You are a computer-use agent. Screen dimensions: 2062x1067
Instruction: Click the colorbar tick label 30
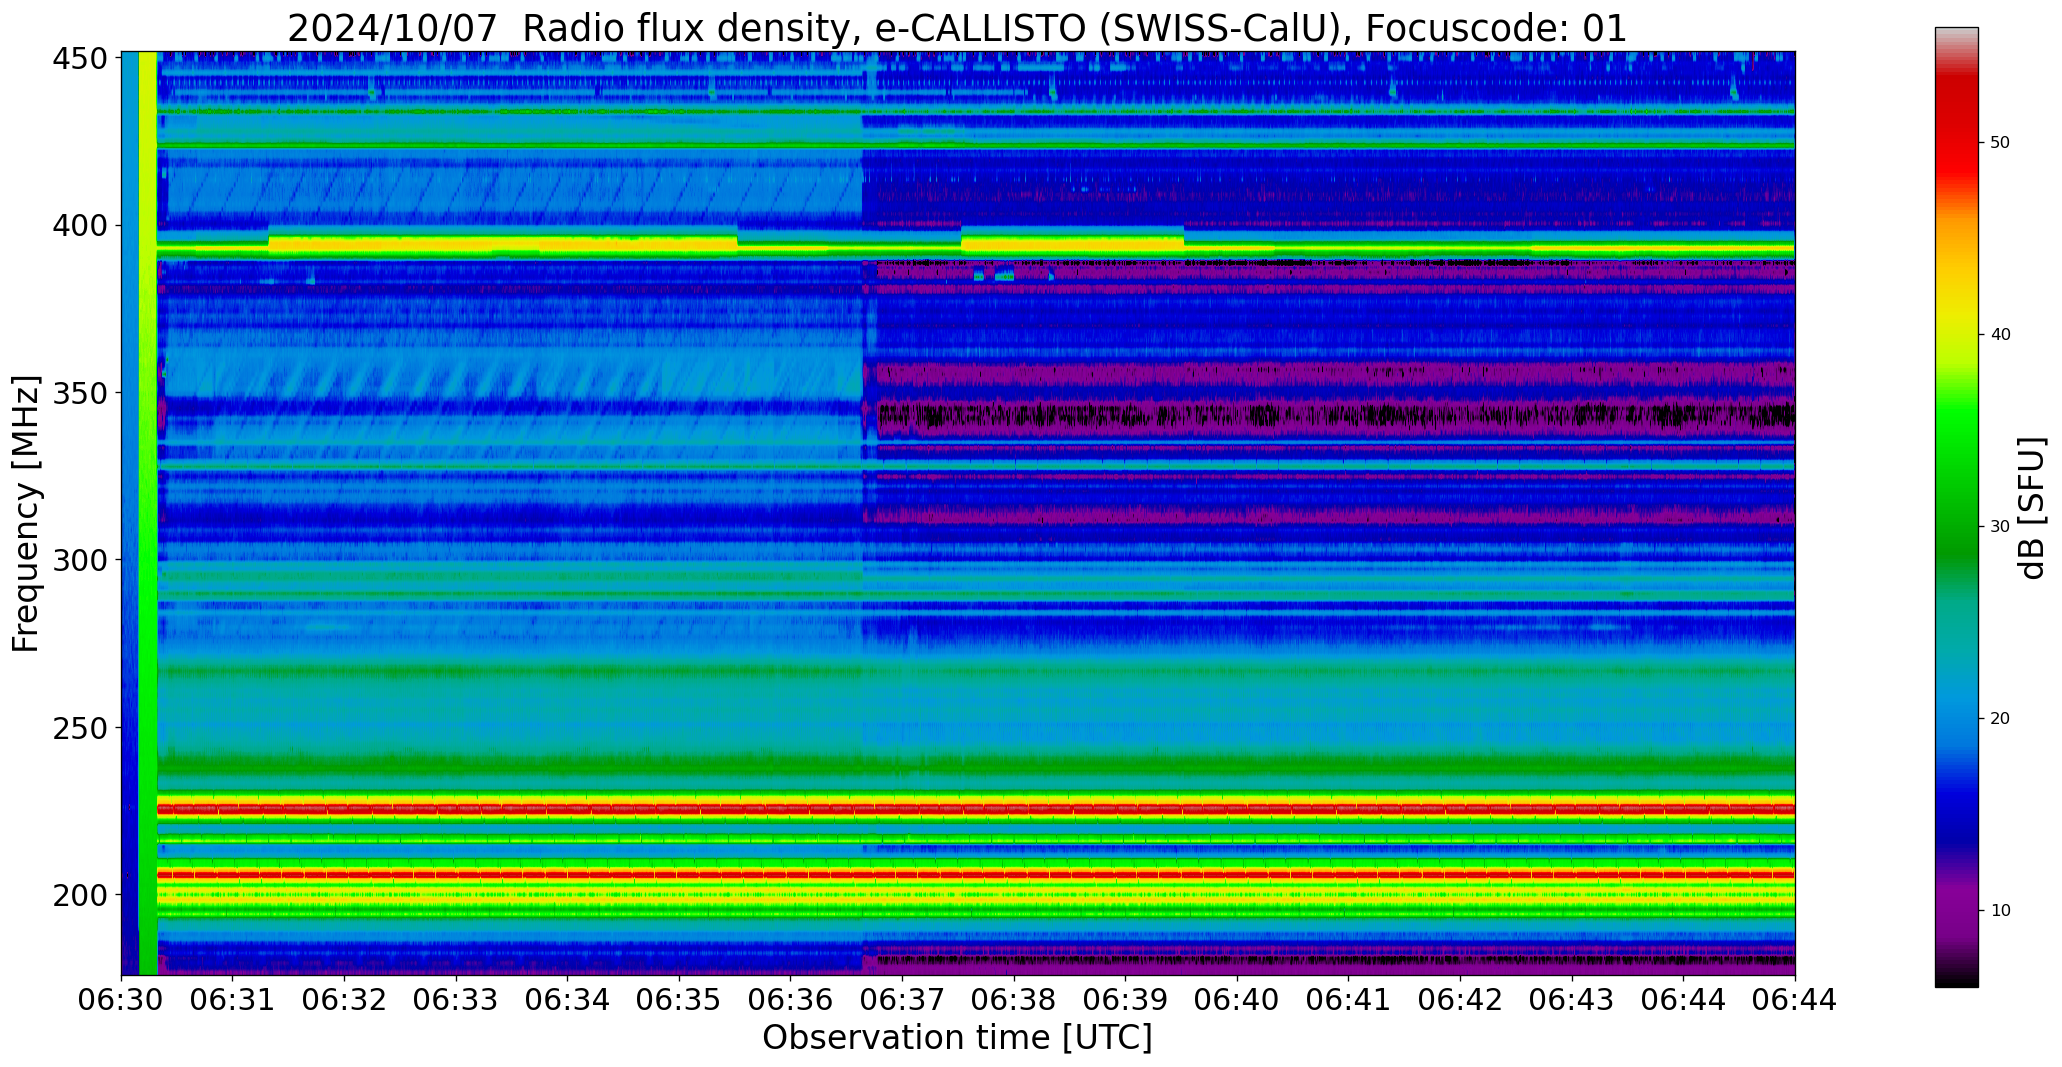(2000, 527)
